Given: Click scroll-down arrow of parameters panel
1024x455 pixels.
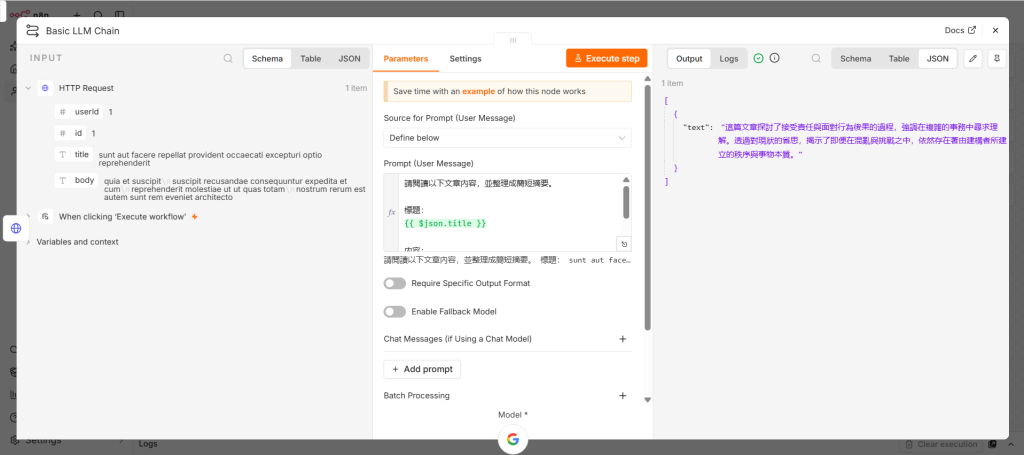Looking at the screenshot, I should click(x=647, y=400).
